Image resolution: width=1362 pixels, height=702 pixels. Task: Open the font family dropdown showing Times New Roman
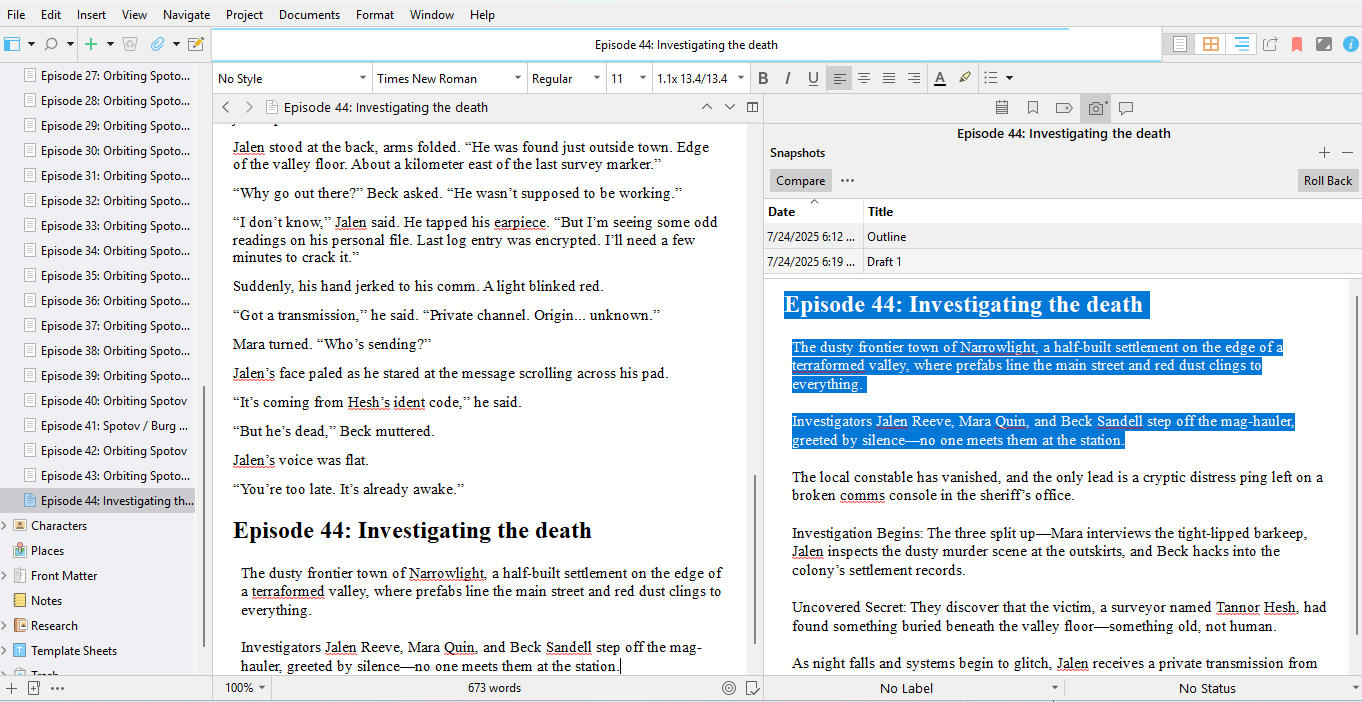pos(449,78)
